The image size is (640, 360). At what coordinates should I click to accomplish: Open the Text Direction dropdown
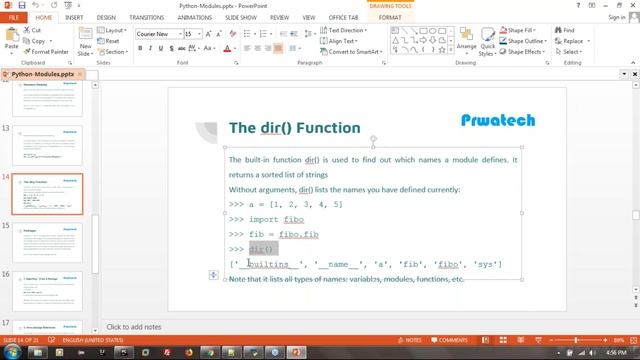[344, 30]
